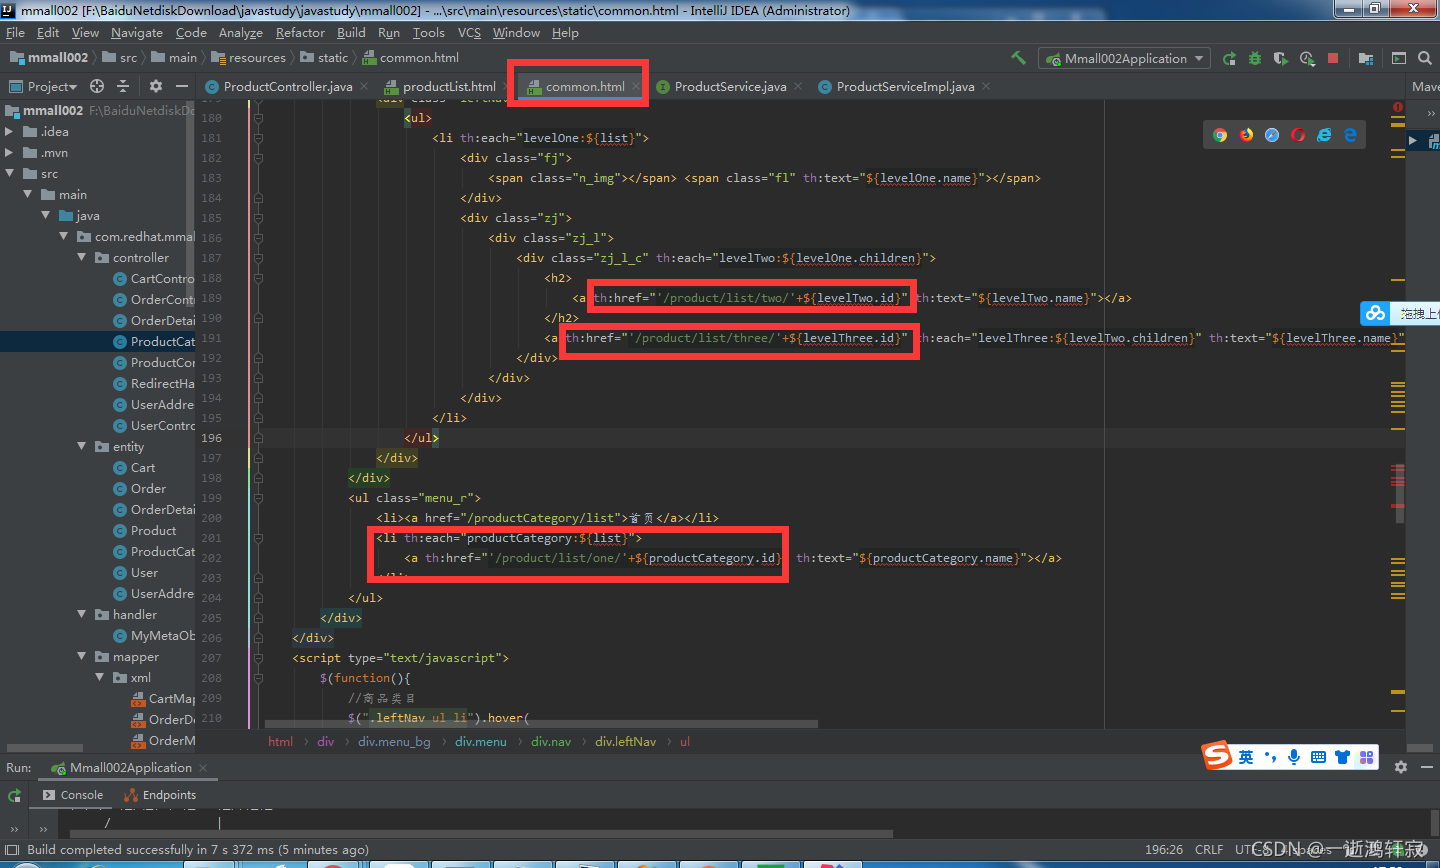Hide the Project tool window

click(182, 86)
